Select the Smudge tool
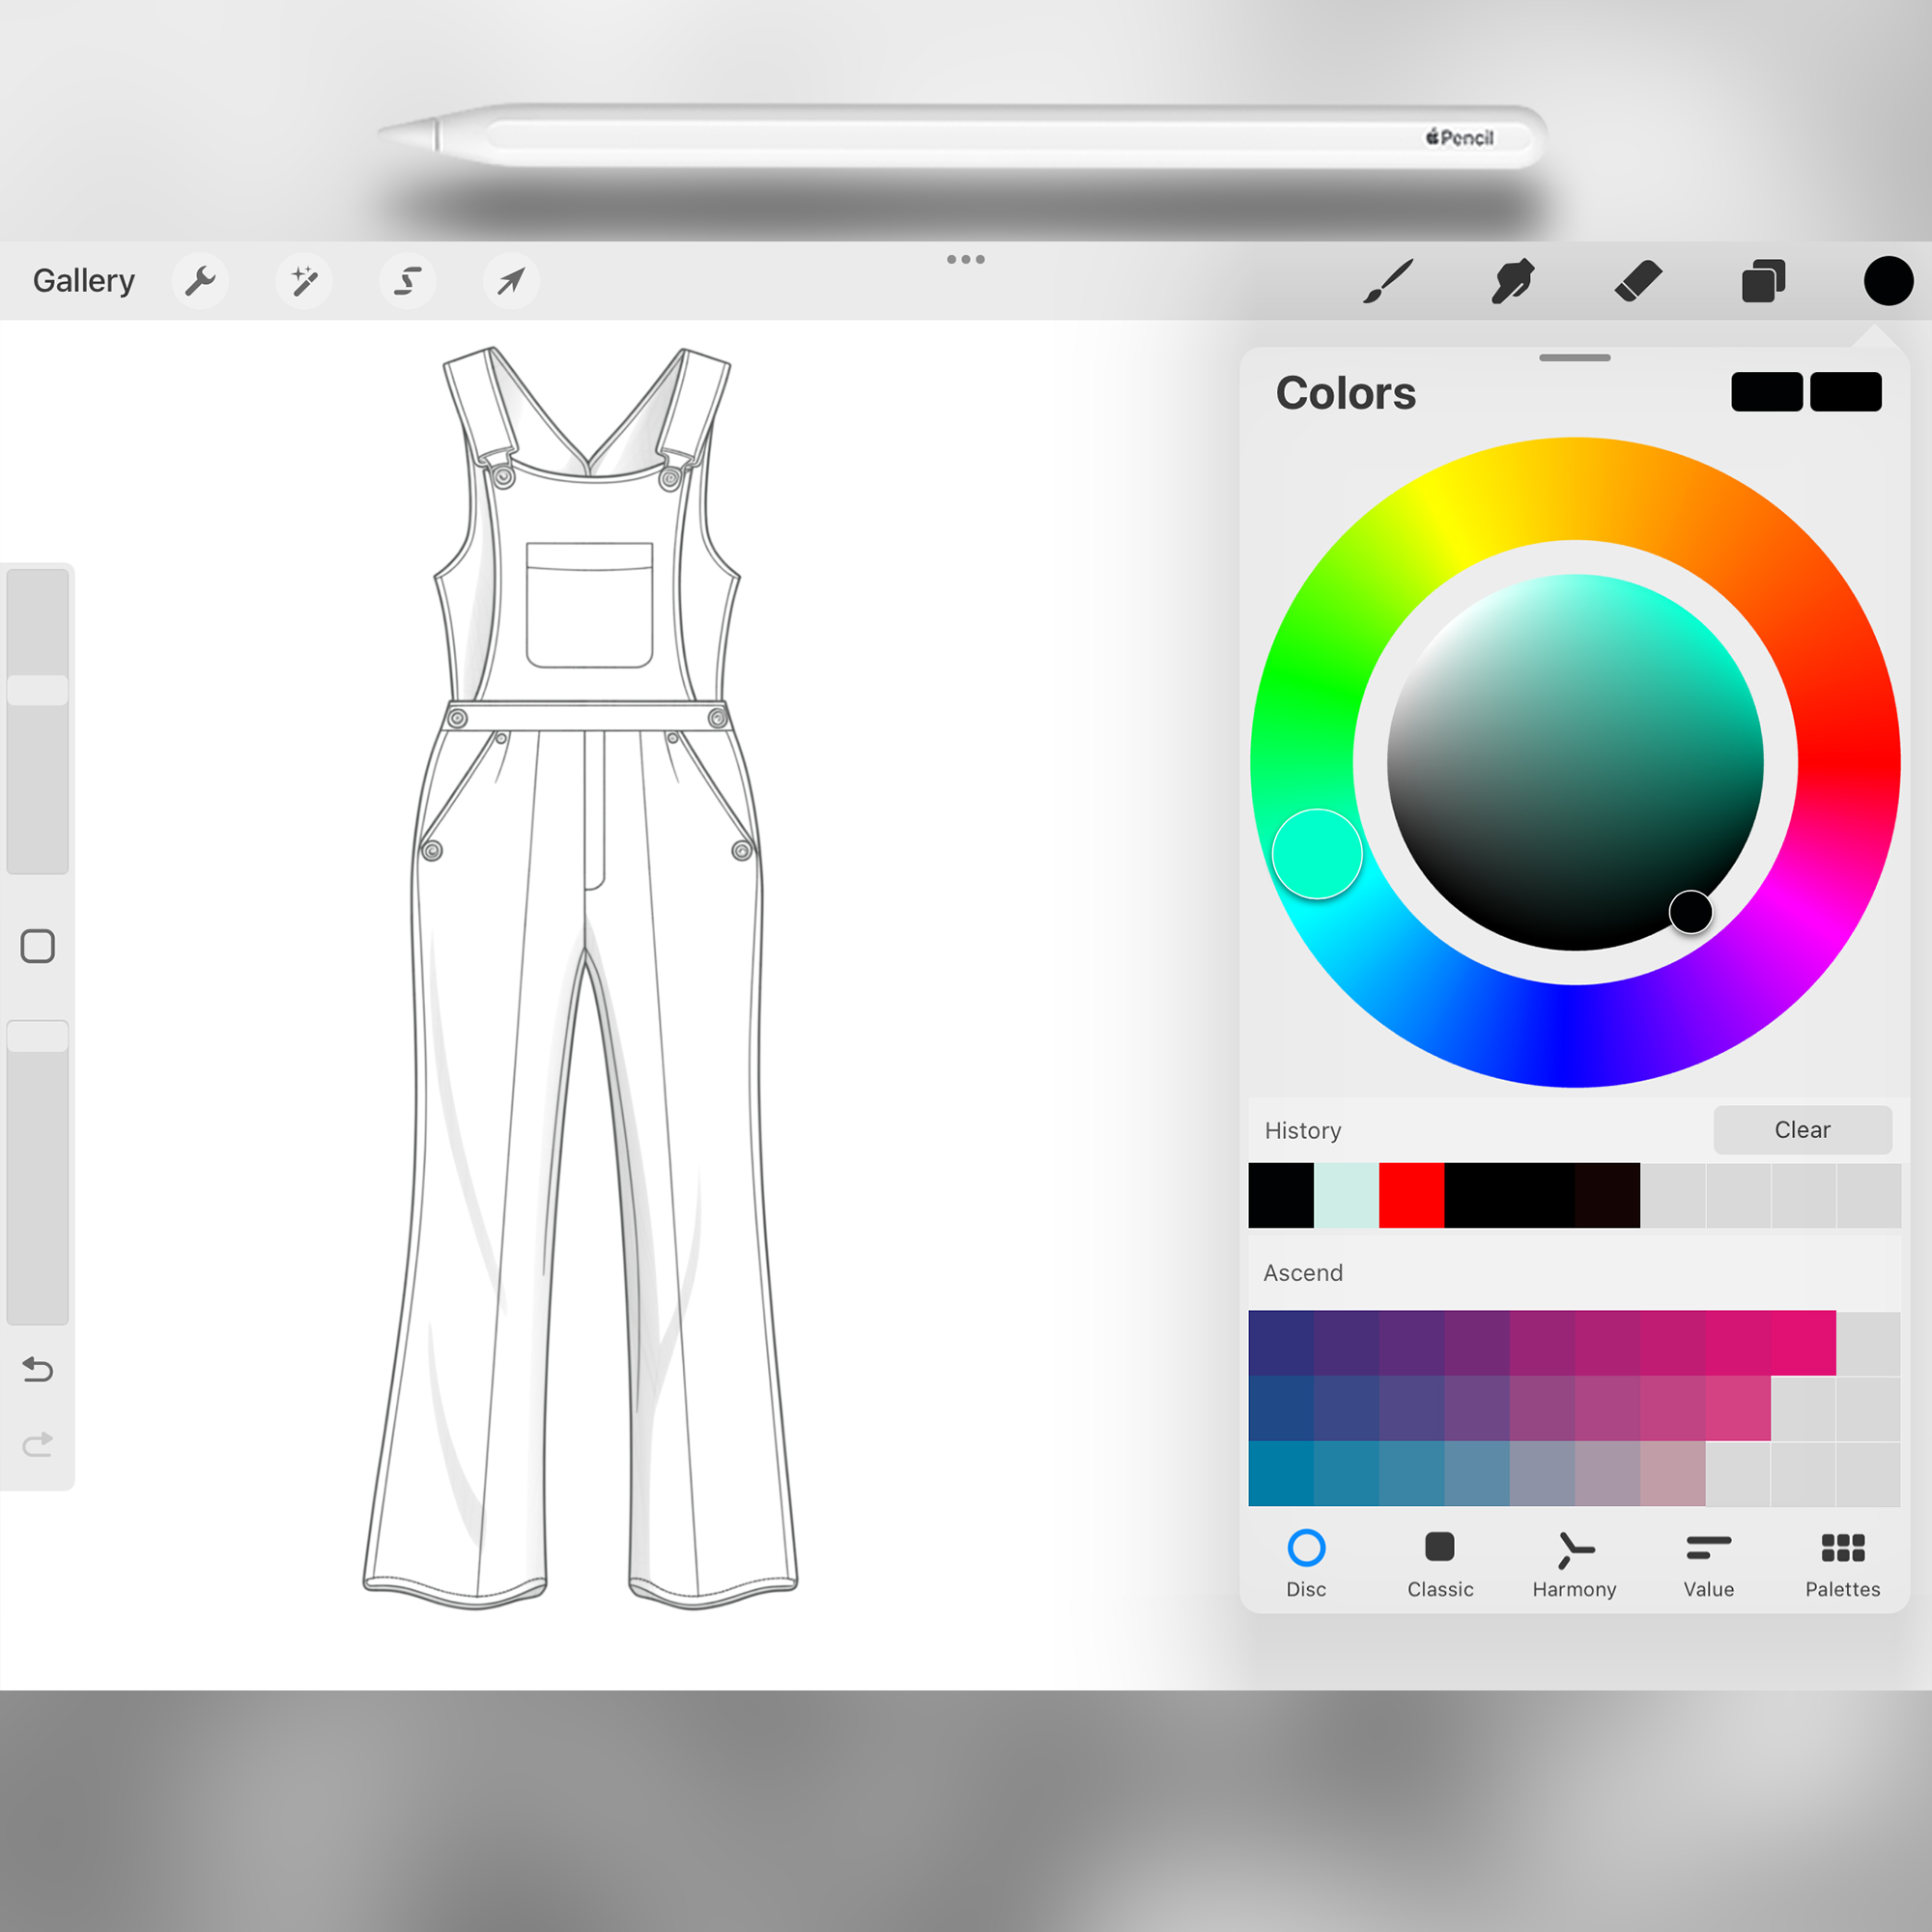Screen dimensions: 1932x1932 click(1512, 281)
